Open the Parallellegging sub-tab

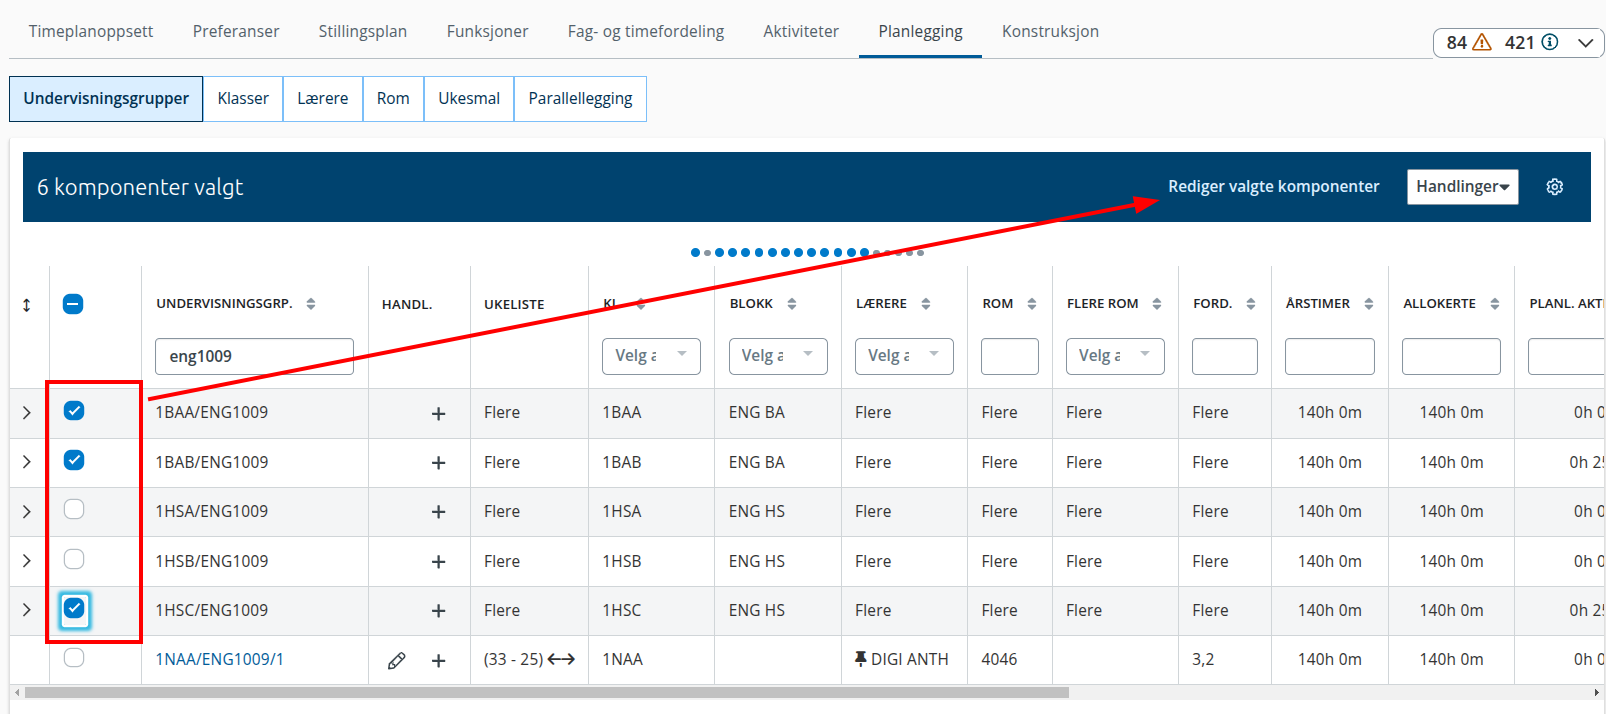coord(580,99)
